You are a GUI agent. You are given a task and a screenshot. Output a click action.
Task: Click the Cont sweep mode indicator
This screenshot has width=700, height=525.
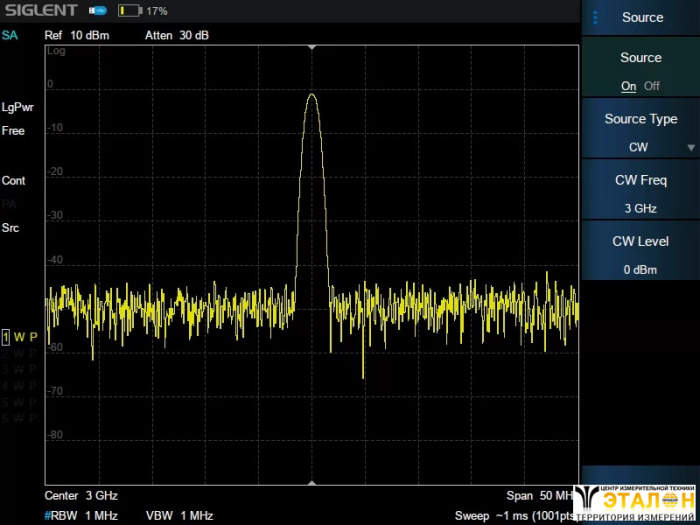click(x=14, y=181)
